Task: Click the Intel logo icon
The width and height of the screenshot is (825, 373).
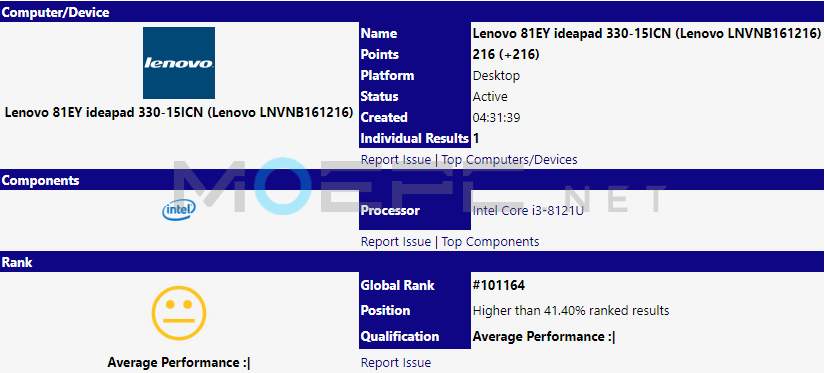Action: click(x=179, y=210)
